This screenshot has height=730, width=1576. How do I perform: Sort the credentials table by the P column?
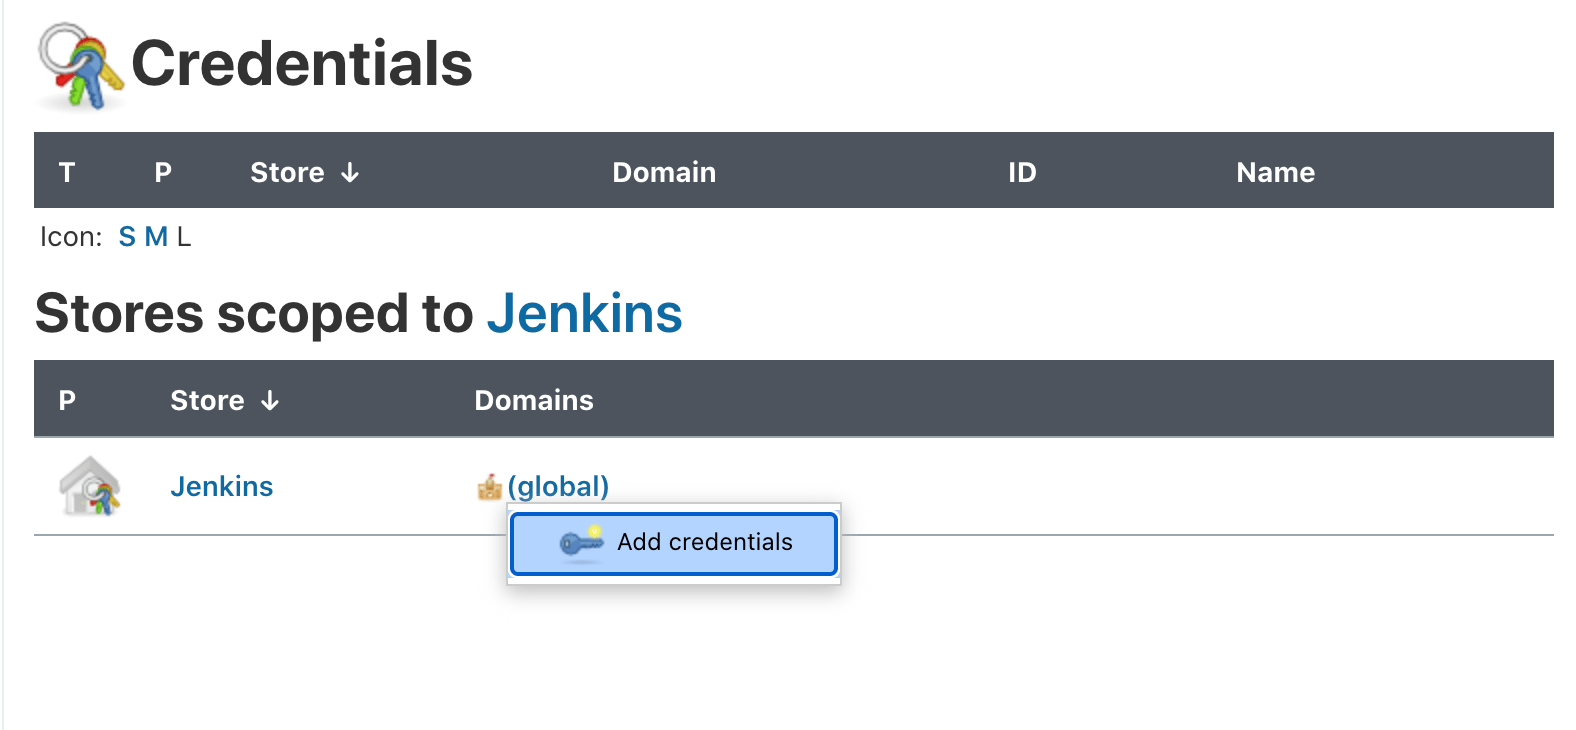163,172
